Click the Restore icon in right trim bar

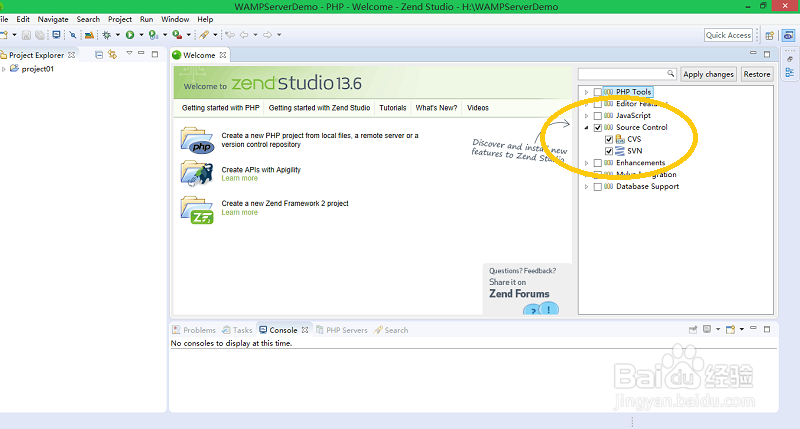pos(790,59)
